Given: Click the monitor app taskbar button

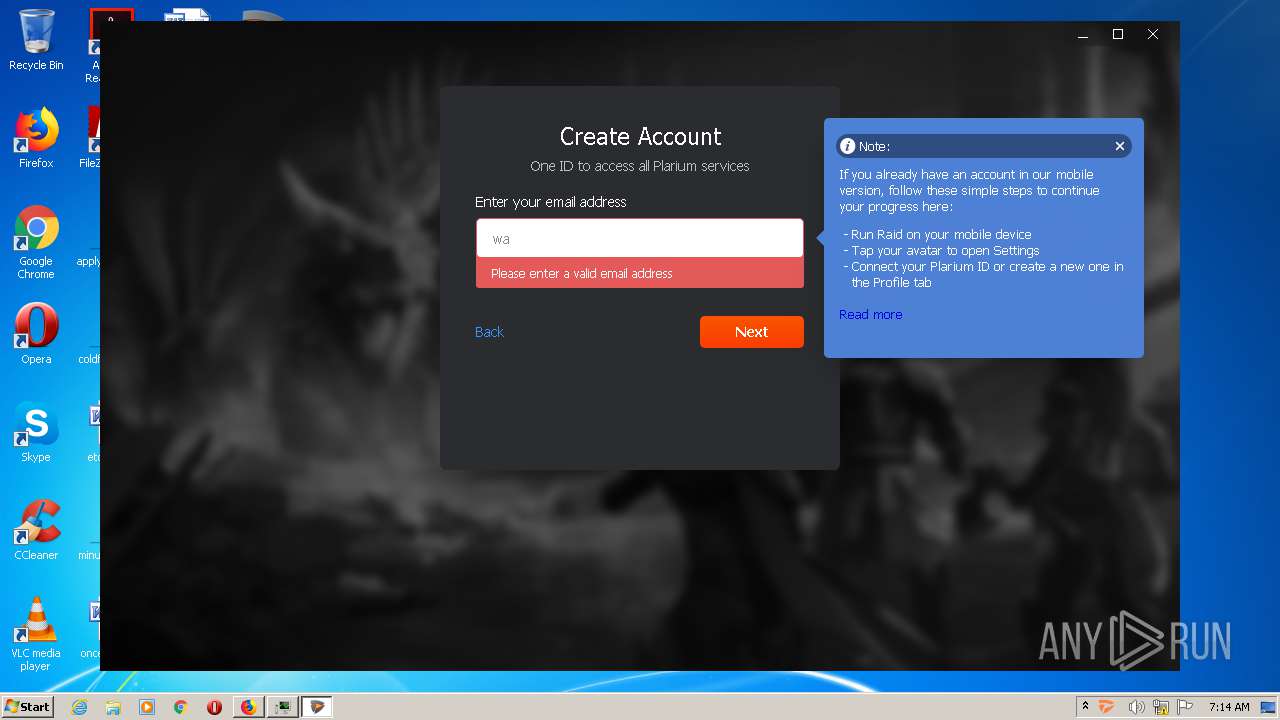Looking at the screenshot, I should click(284, 707).
